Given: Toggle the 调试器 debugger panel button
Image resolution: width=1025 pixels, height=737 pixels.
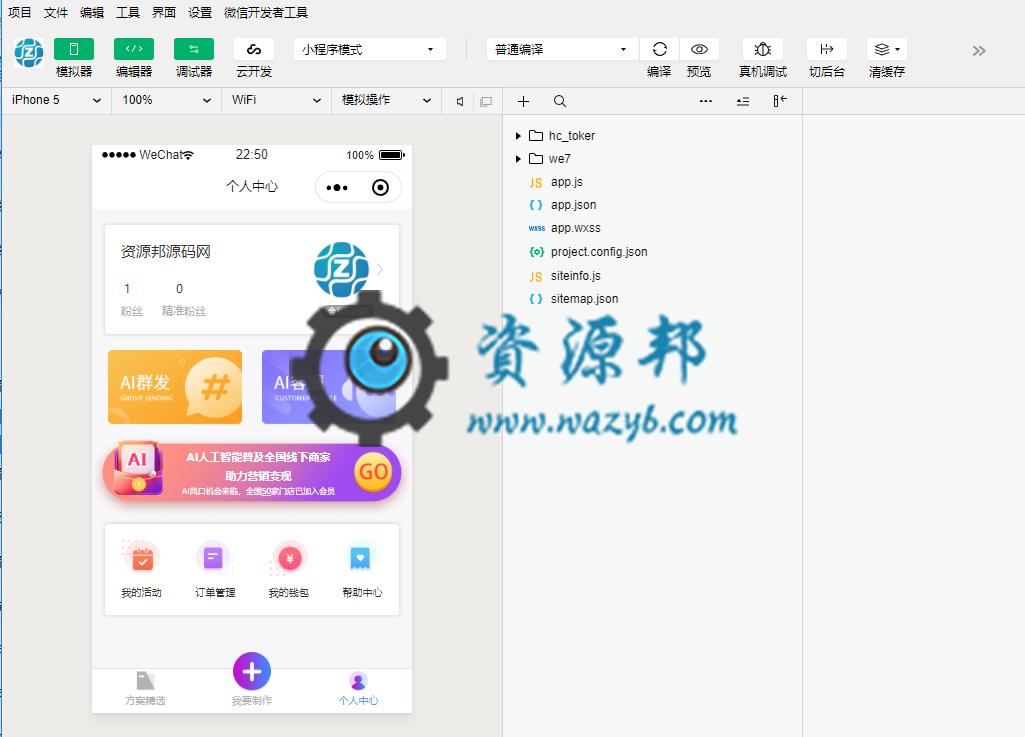Looking at the screenshot, I should click(193, 49).
